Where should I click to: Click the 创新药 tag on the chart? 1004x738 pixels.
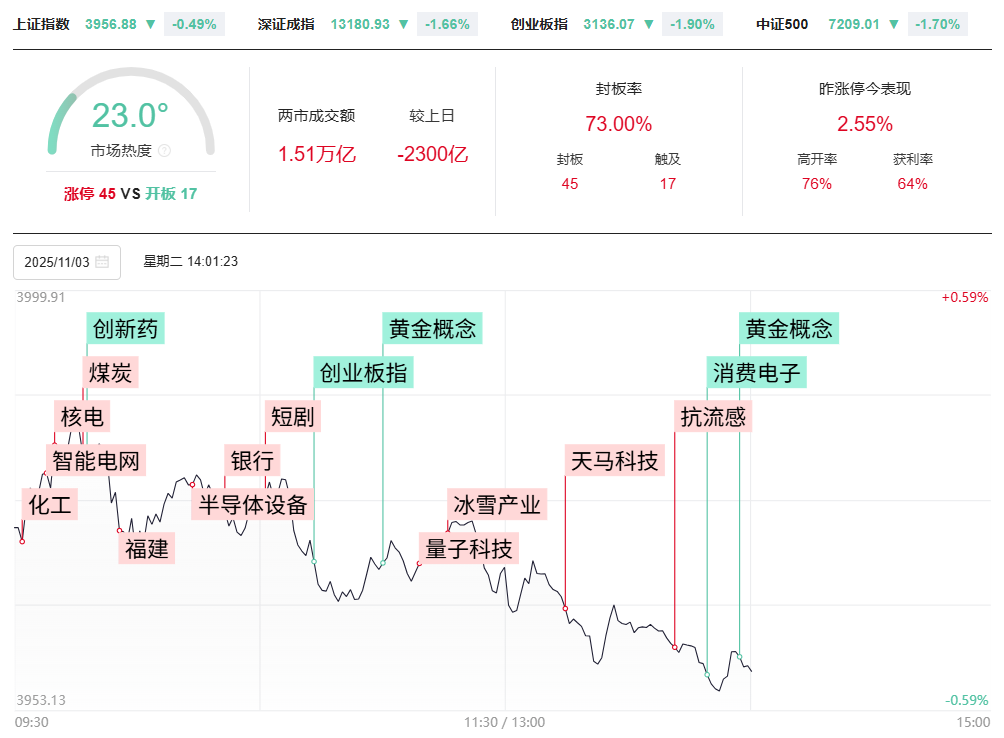tap(125, 328)
